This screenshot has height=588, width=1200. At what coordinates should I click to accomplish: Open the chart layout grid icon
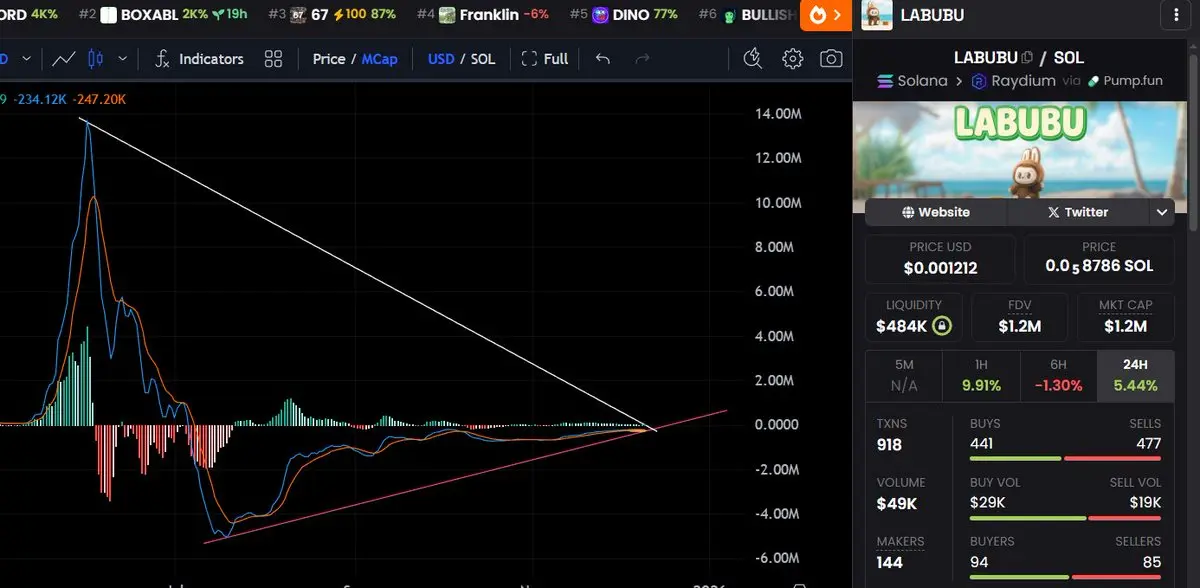pyautogui.click(x=273, y=59)
